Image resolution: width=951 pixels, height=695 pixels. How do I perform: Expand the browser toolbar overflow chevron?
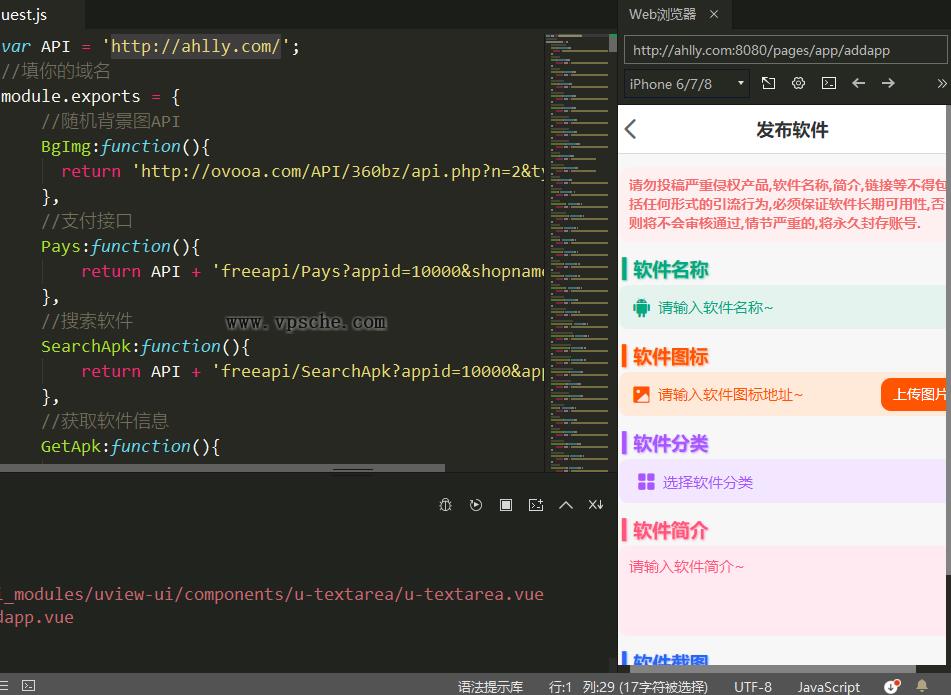click(x=942, y=83)
